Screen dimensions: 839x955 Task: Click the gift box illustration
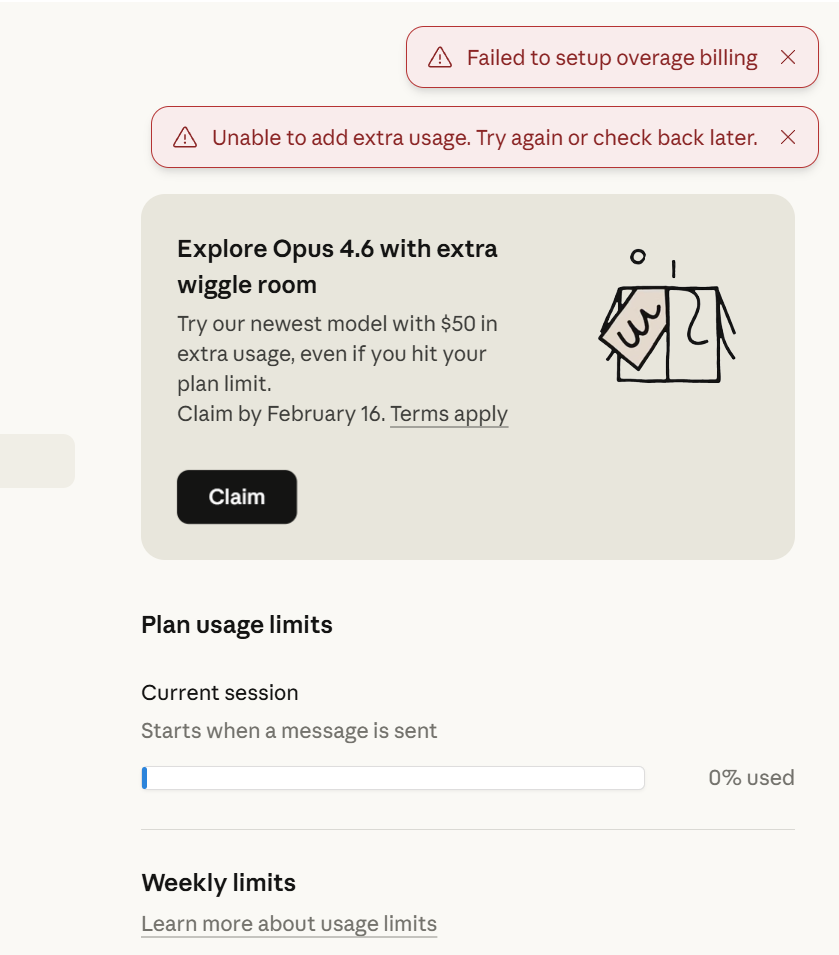667,316
